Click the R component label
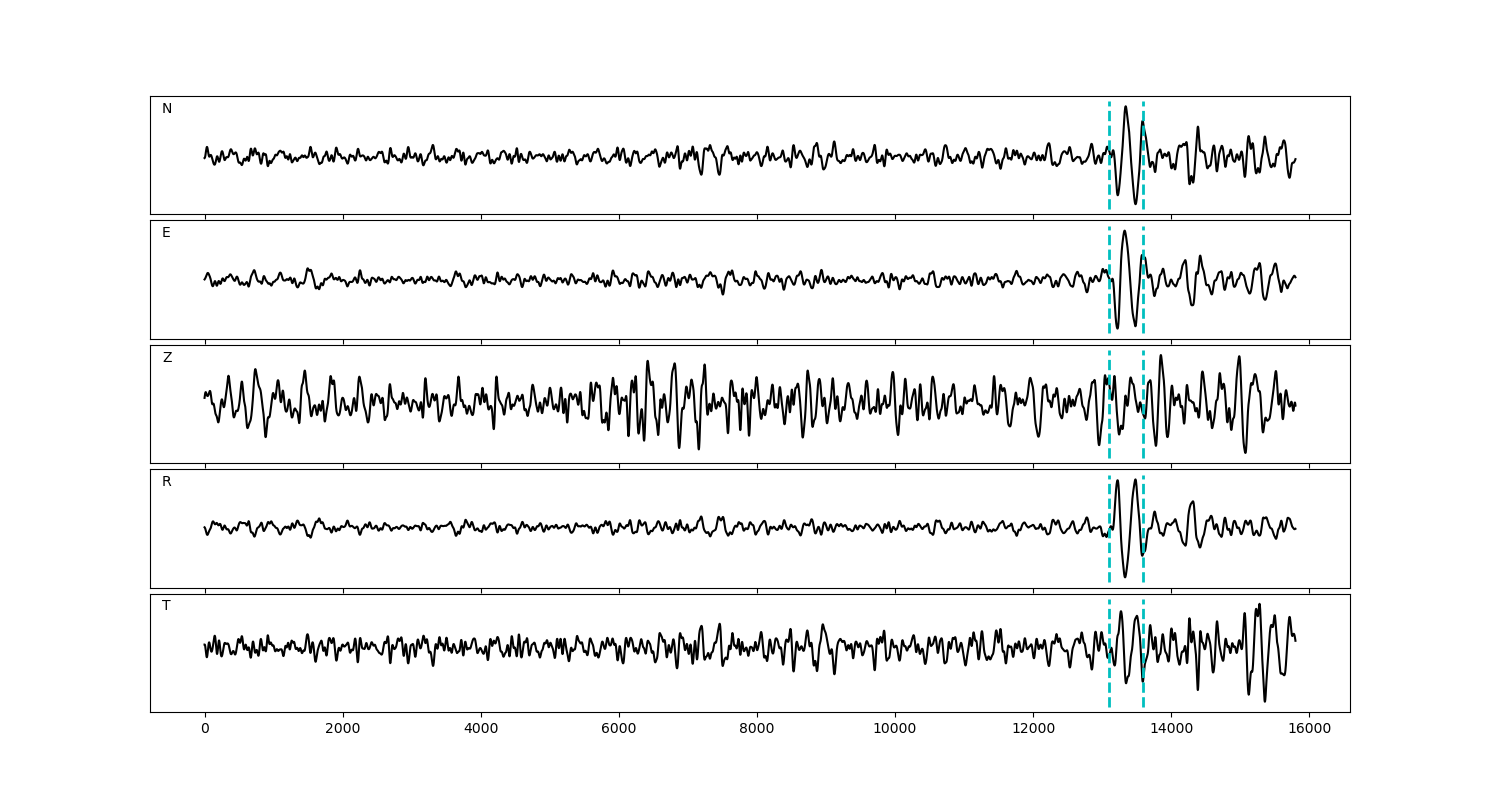This screenshot has width=1500, height=800. pos(167,482)
